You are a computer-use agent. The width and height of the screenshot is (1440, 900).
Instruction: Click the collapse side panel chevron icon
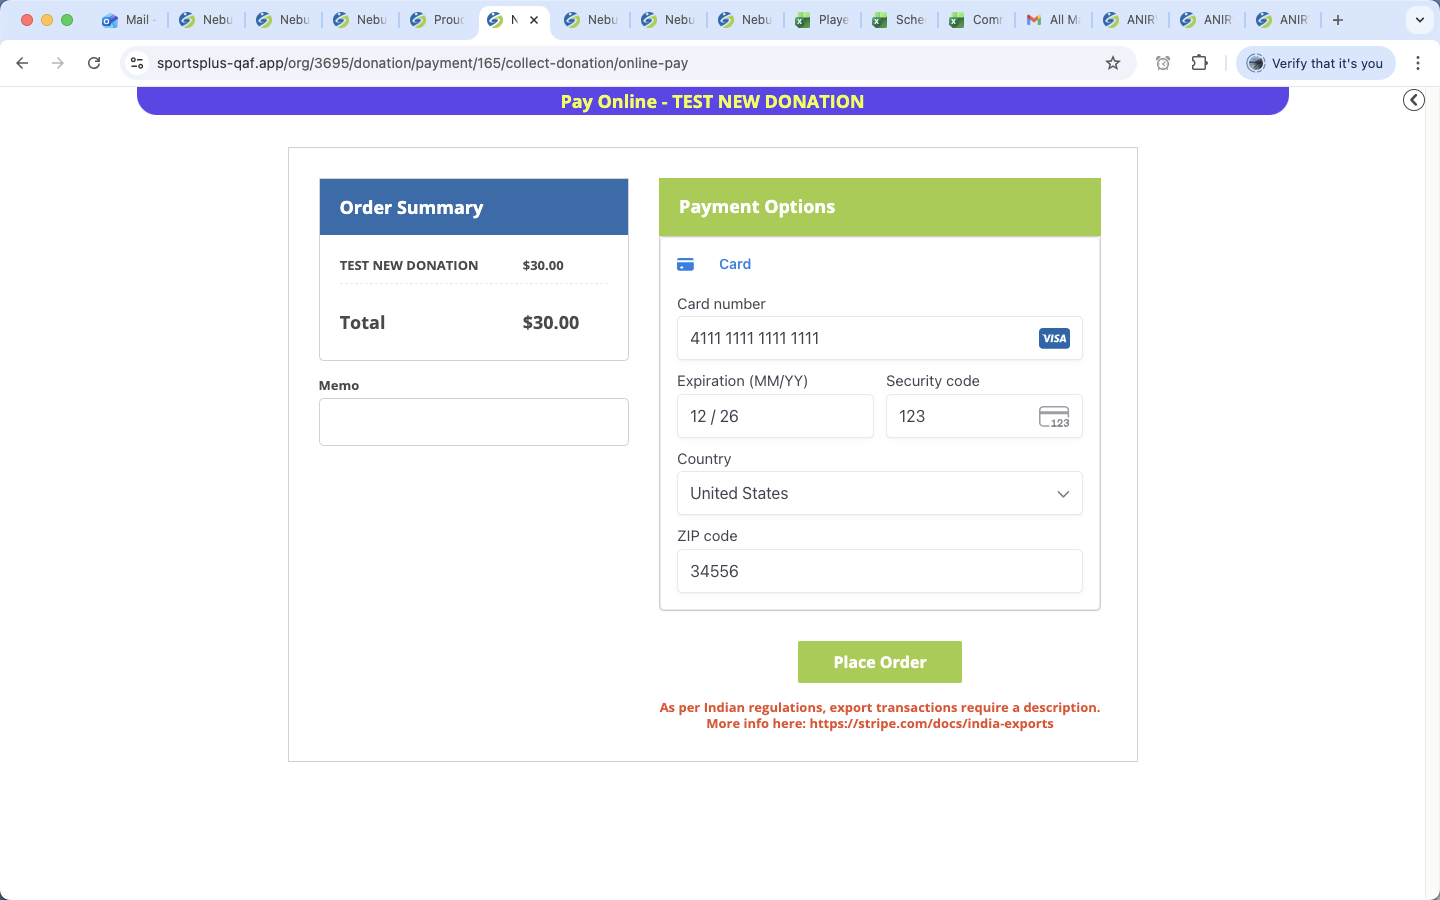tap(1413, 100)
